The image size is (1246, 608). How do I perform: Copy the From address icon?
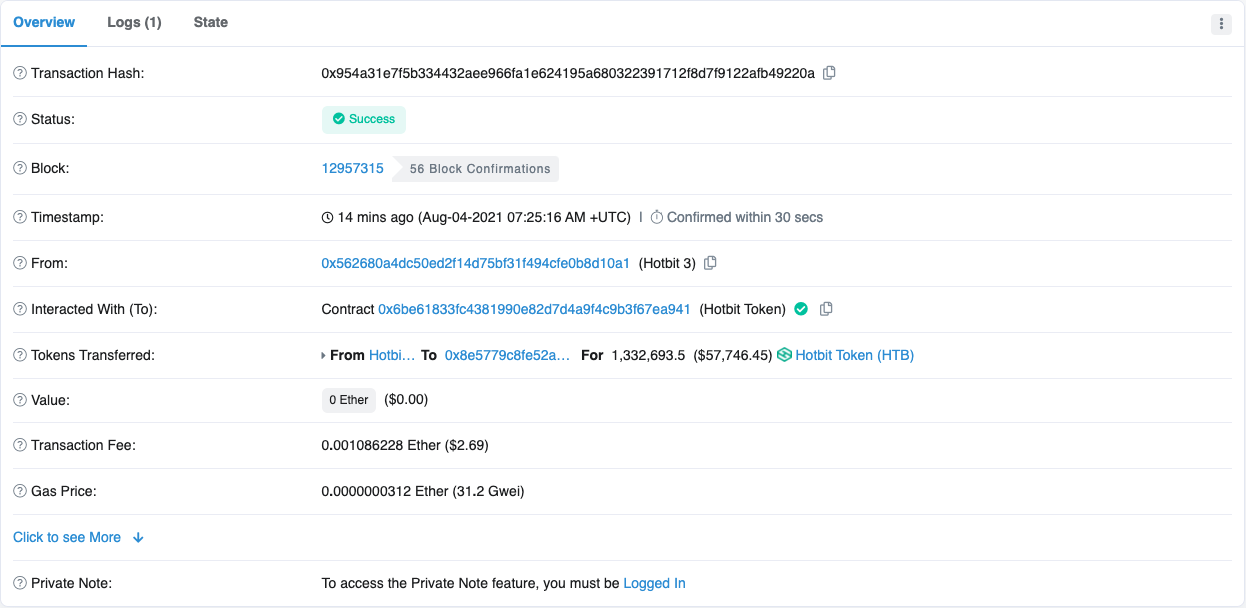point(710,263)
